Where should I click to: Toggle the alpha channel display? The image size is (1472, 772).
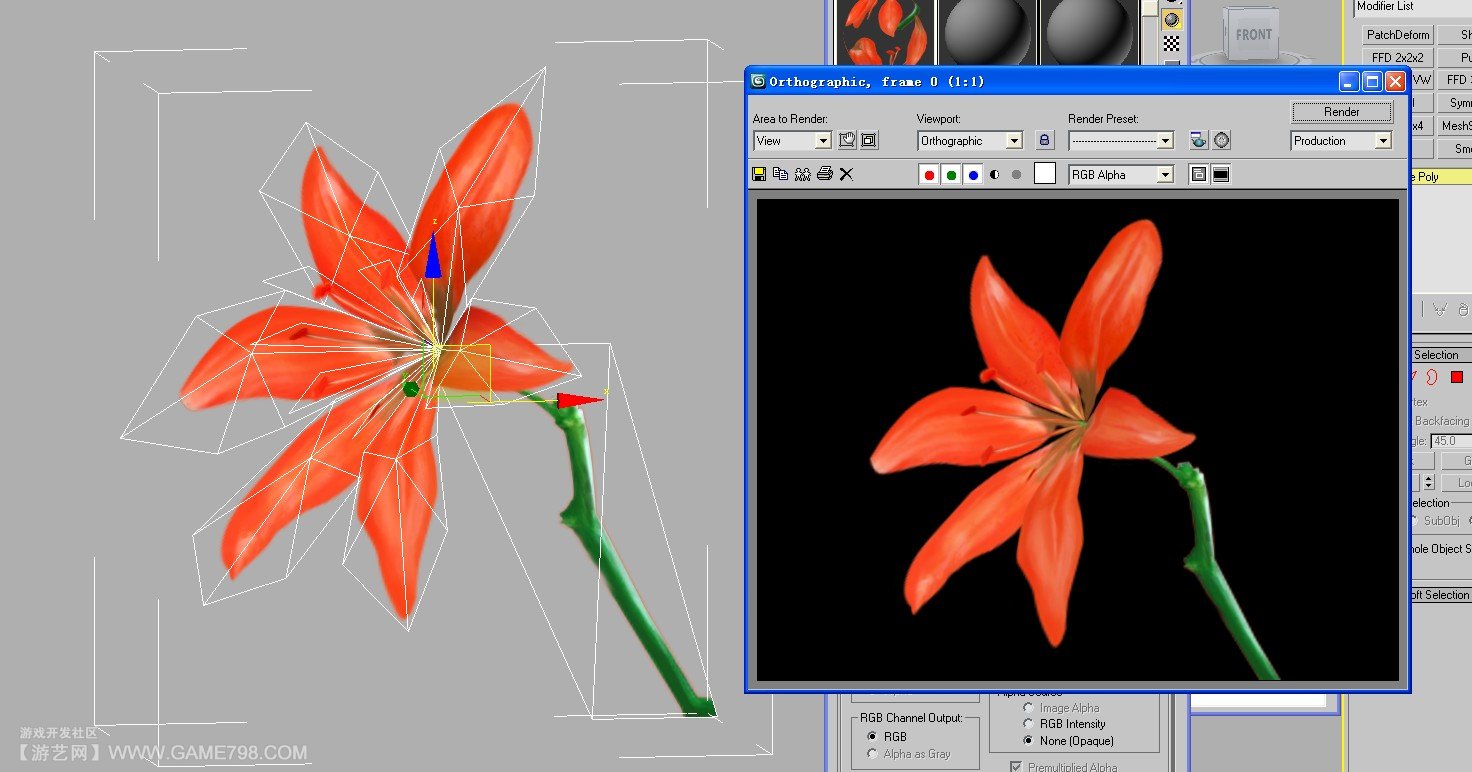pos(994,175)
